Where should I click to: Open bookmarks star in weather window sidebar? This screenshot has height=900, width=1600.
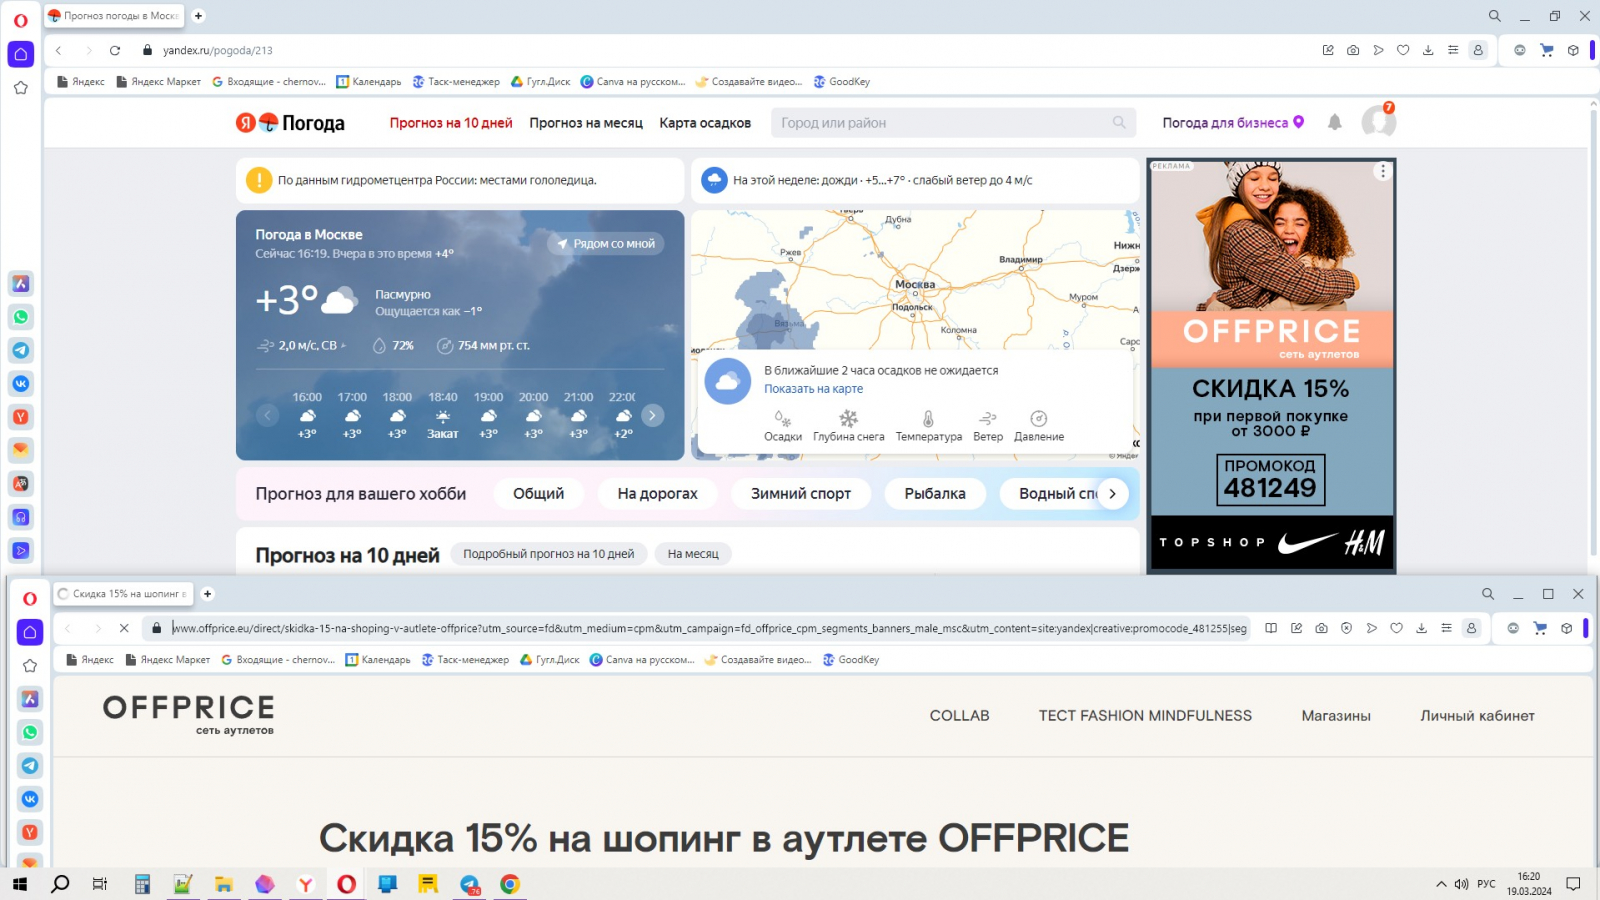coord(21,88)
